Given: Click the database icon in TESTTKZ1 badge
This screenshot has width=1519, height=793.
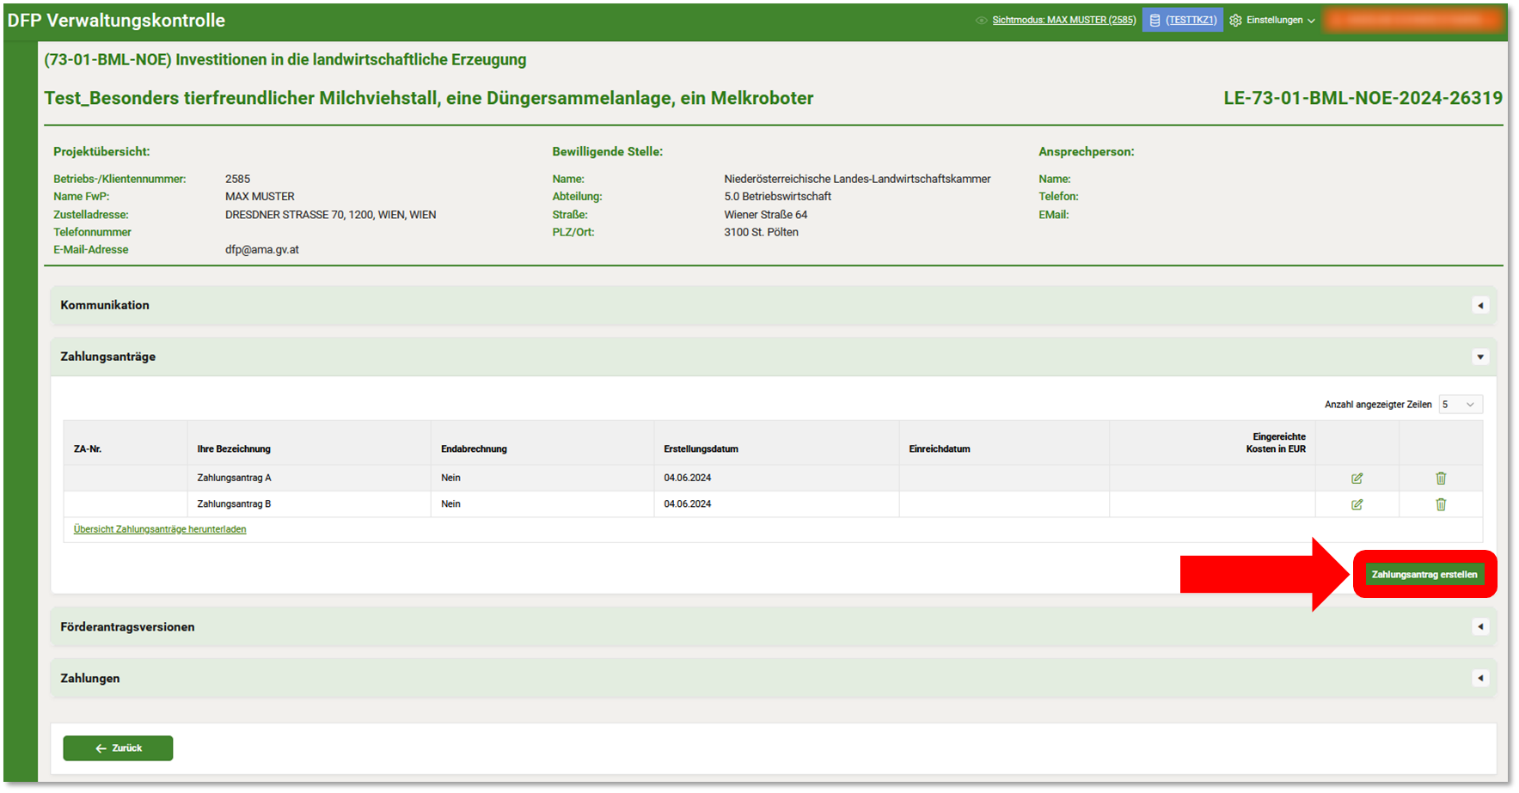Looking at the screenshot, I should pyautogui.click(x=1155, y=20).
